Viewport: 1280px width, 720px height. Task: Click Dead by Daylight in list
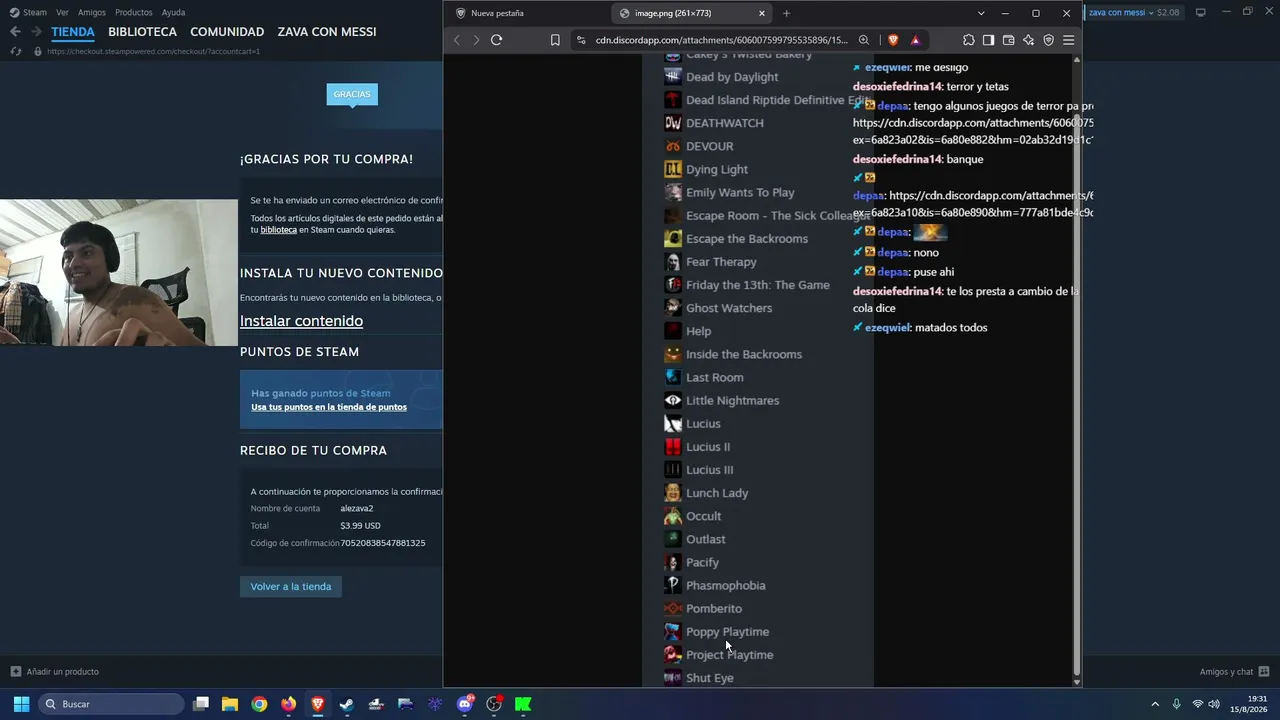coord(732,77)
